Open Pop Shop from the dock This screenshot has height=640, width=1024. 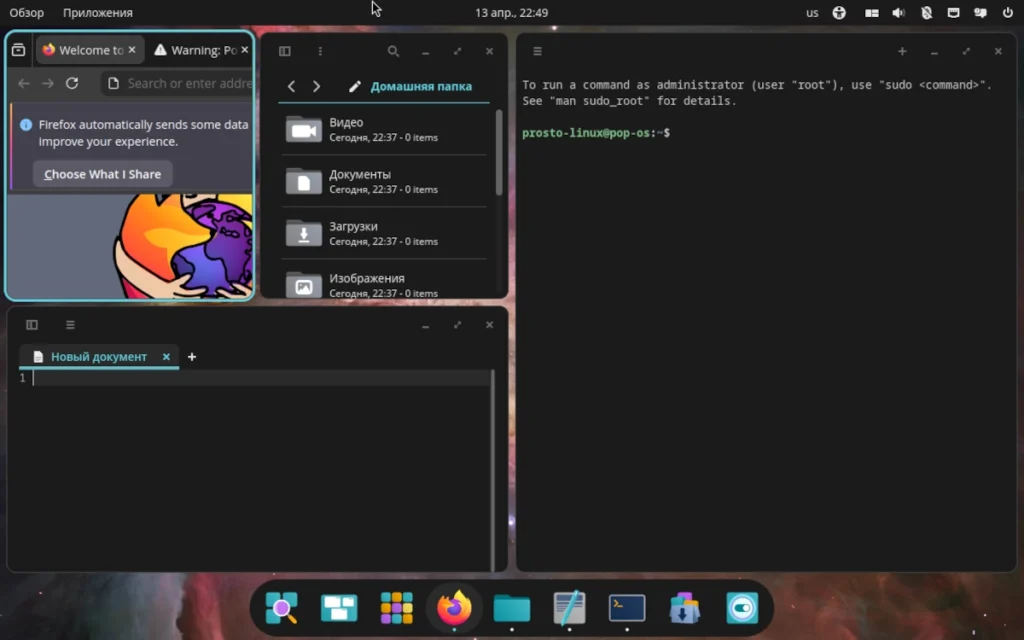point(684,608)
